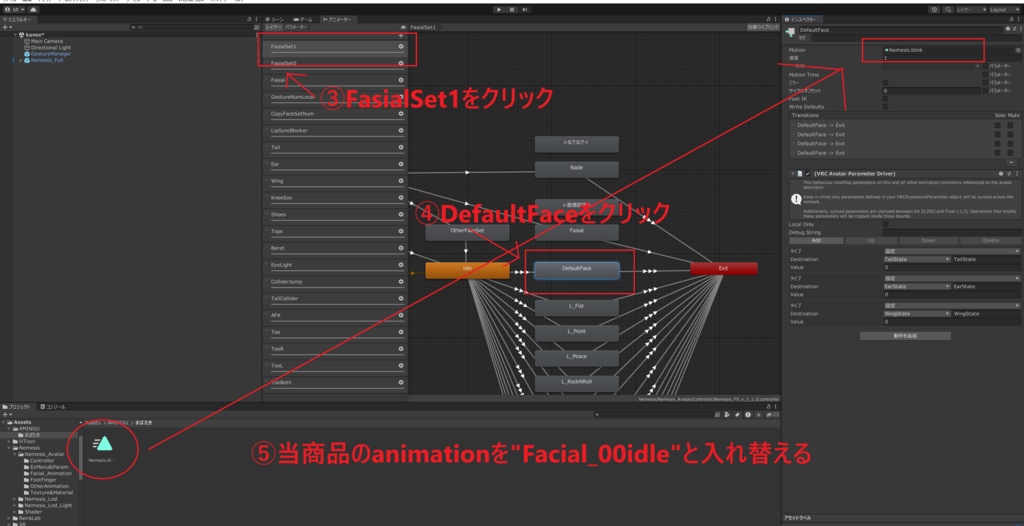Screen dimensions: 1024x526
Task: Open settings gear for KneeSox layer
Action: [x=400, y=197]
